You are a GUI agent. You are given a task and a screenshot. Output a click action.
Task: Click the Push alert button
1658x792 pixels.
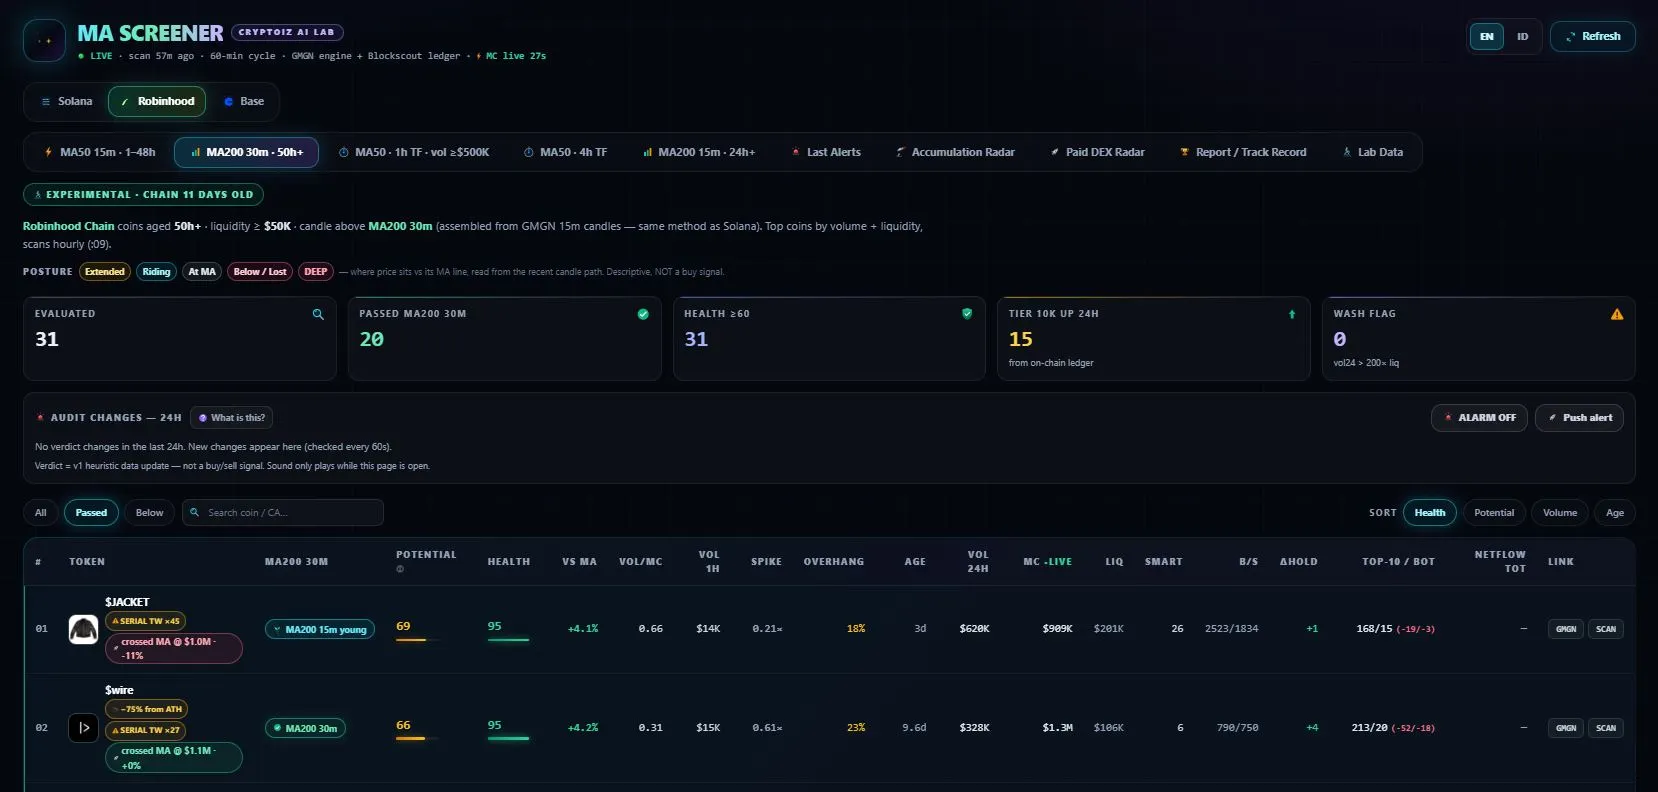(1580, 418)
